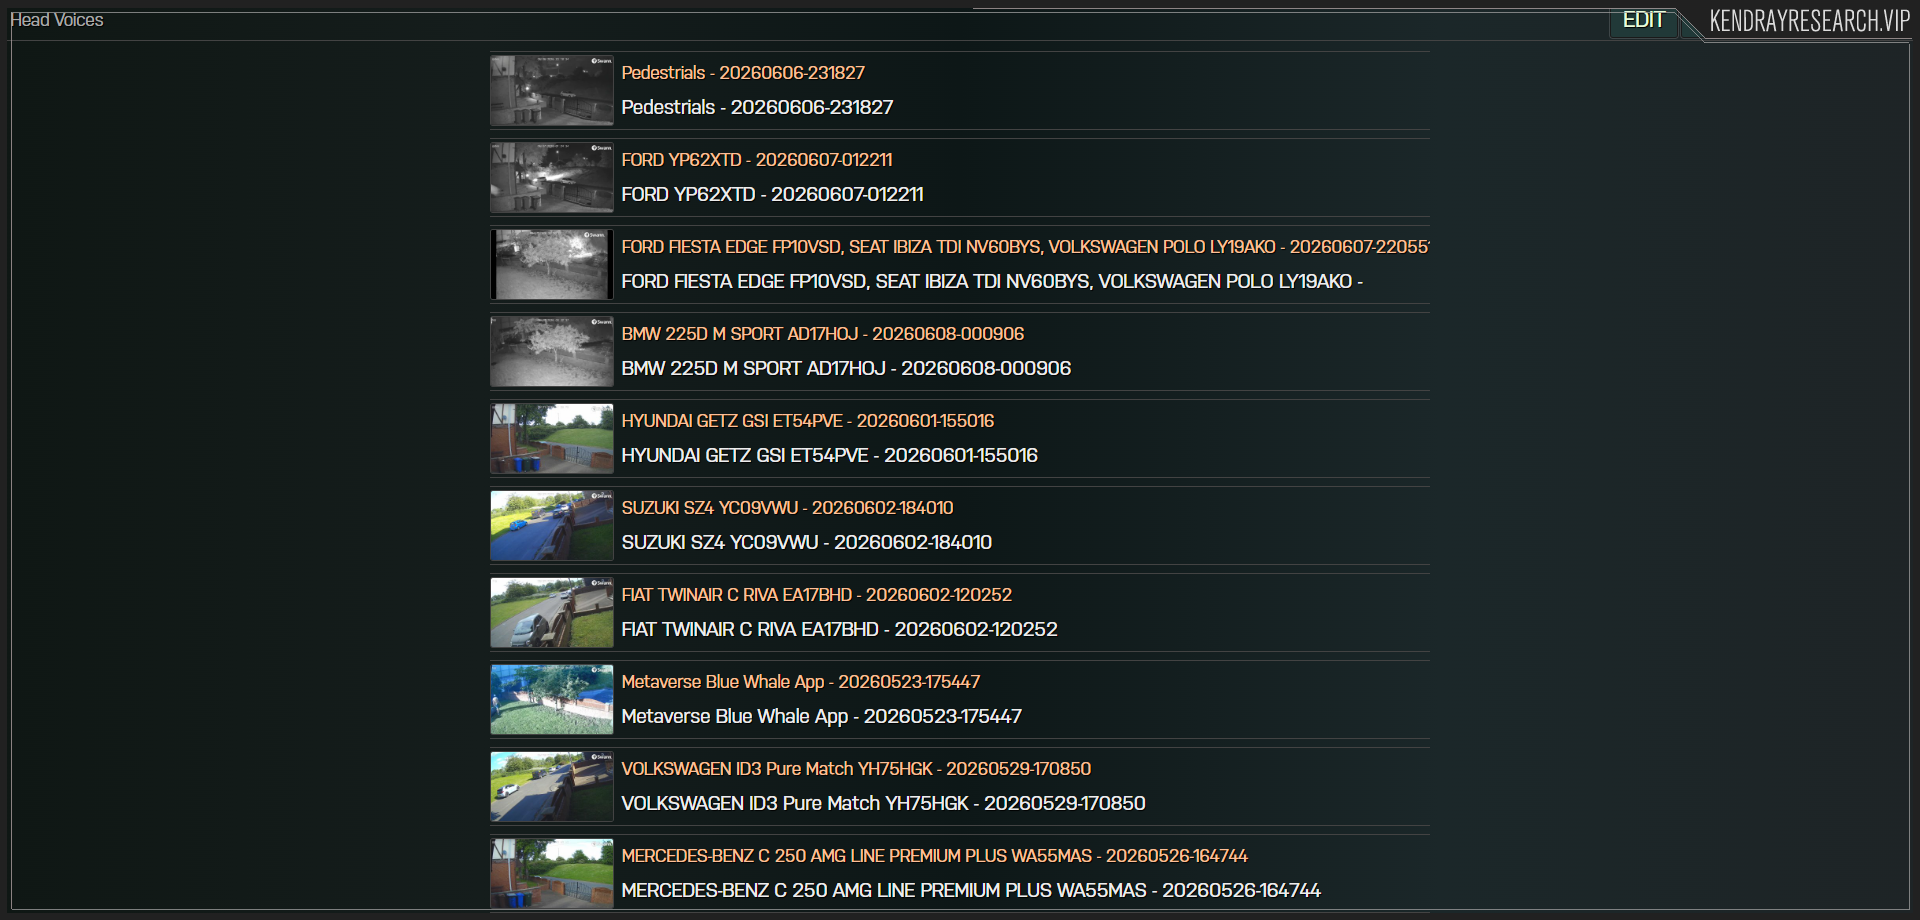Click the EDIT button
The width and height of the screenshot is (1920, 920).
tap(1643, 20)
